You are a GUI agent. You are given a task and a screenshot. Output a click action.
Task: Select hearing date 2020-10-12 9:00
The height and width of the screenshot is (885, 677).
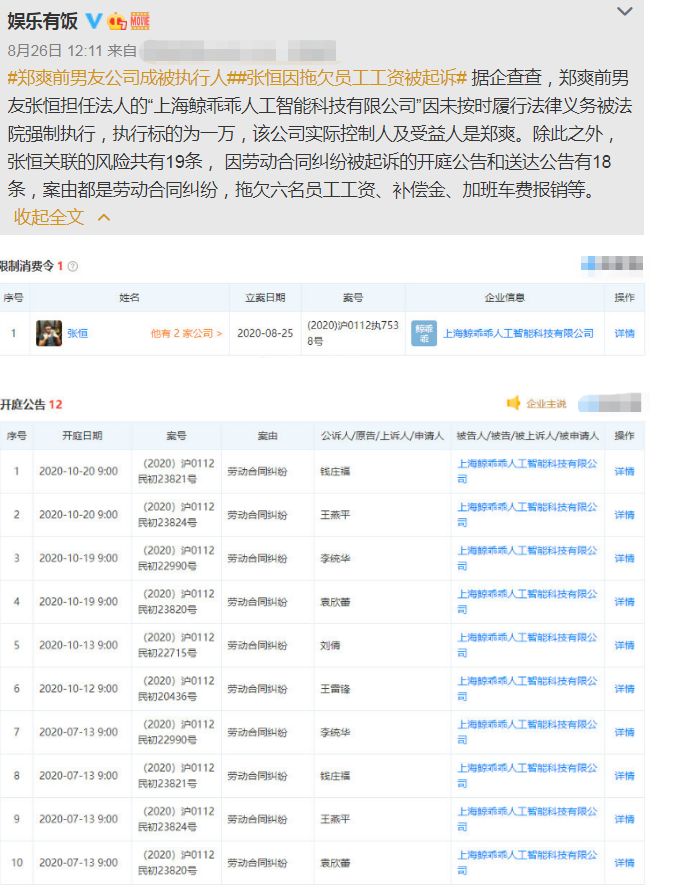pyautogui.click(x=78, y=689)
